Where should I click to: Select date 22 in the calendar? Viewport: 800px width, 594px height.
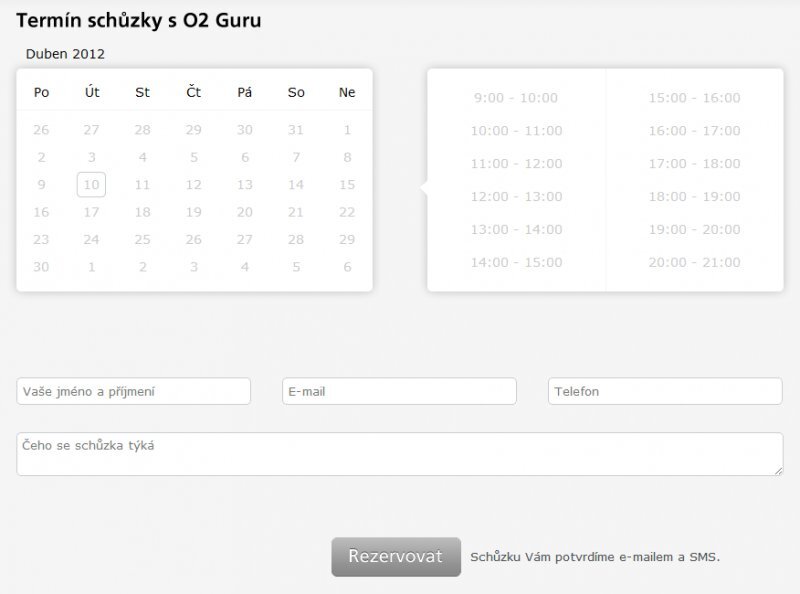(347, 212)
